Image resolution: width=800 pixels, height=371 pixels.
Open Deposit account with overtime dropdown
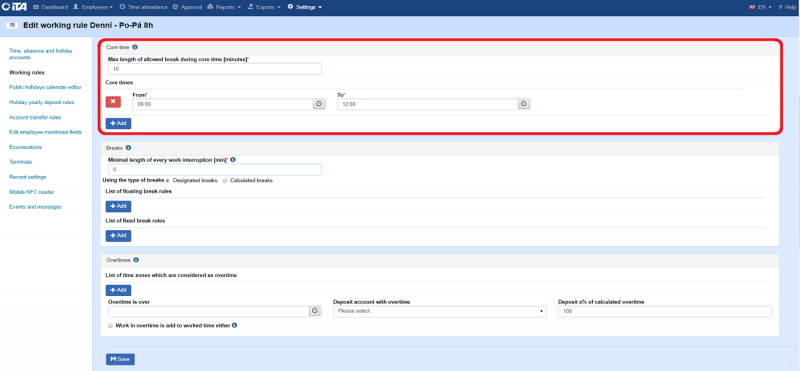[440, 311]
